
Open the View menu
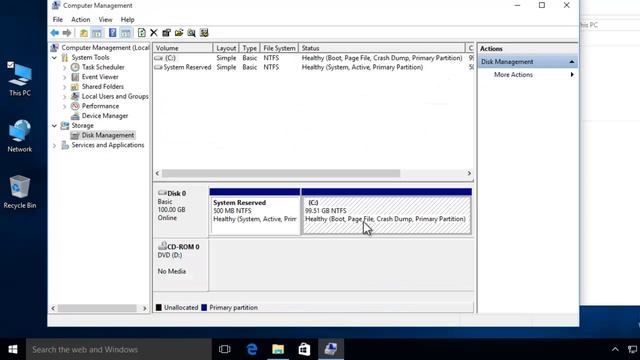tap(105, 20)
